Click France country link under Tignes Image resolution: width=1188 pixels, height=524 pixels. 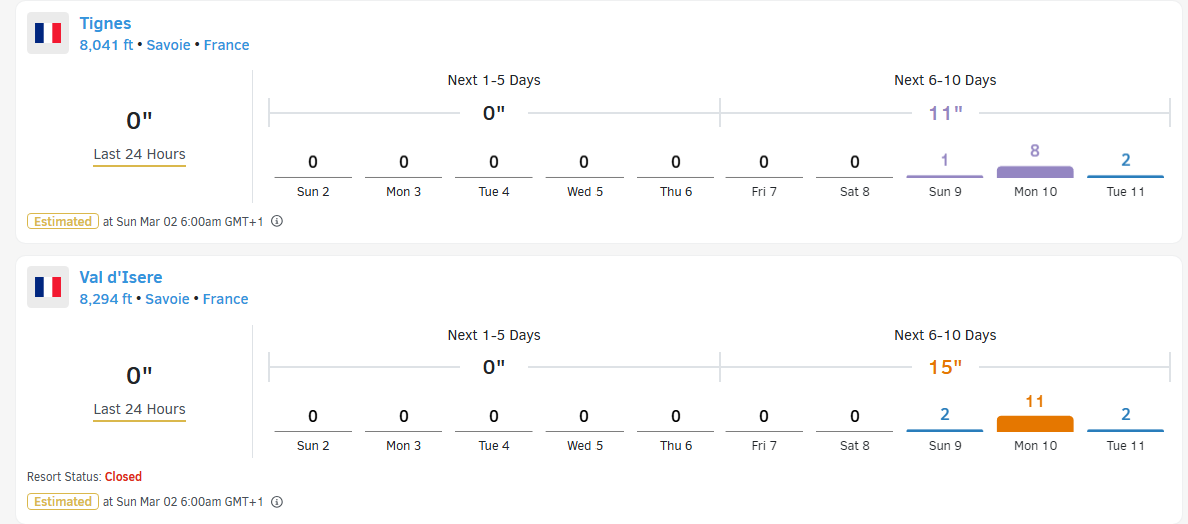tap(227, 45)
